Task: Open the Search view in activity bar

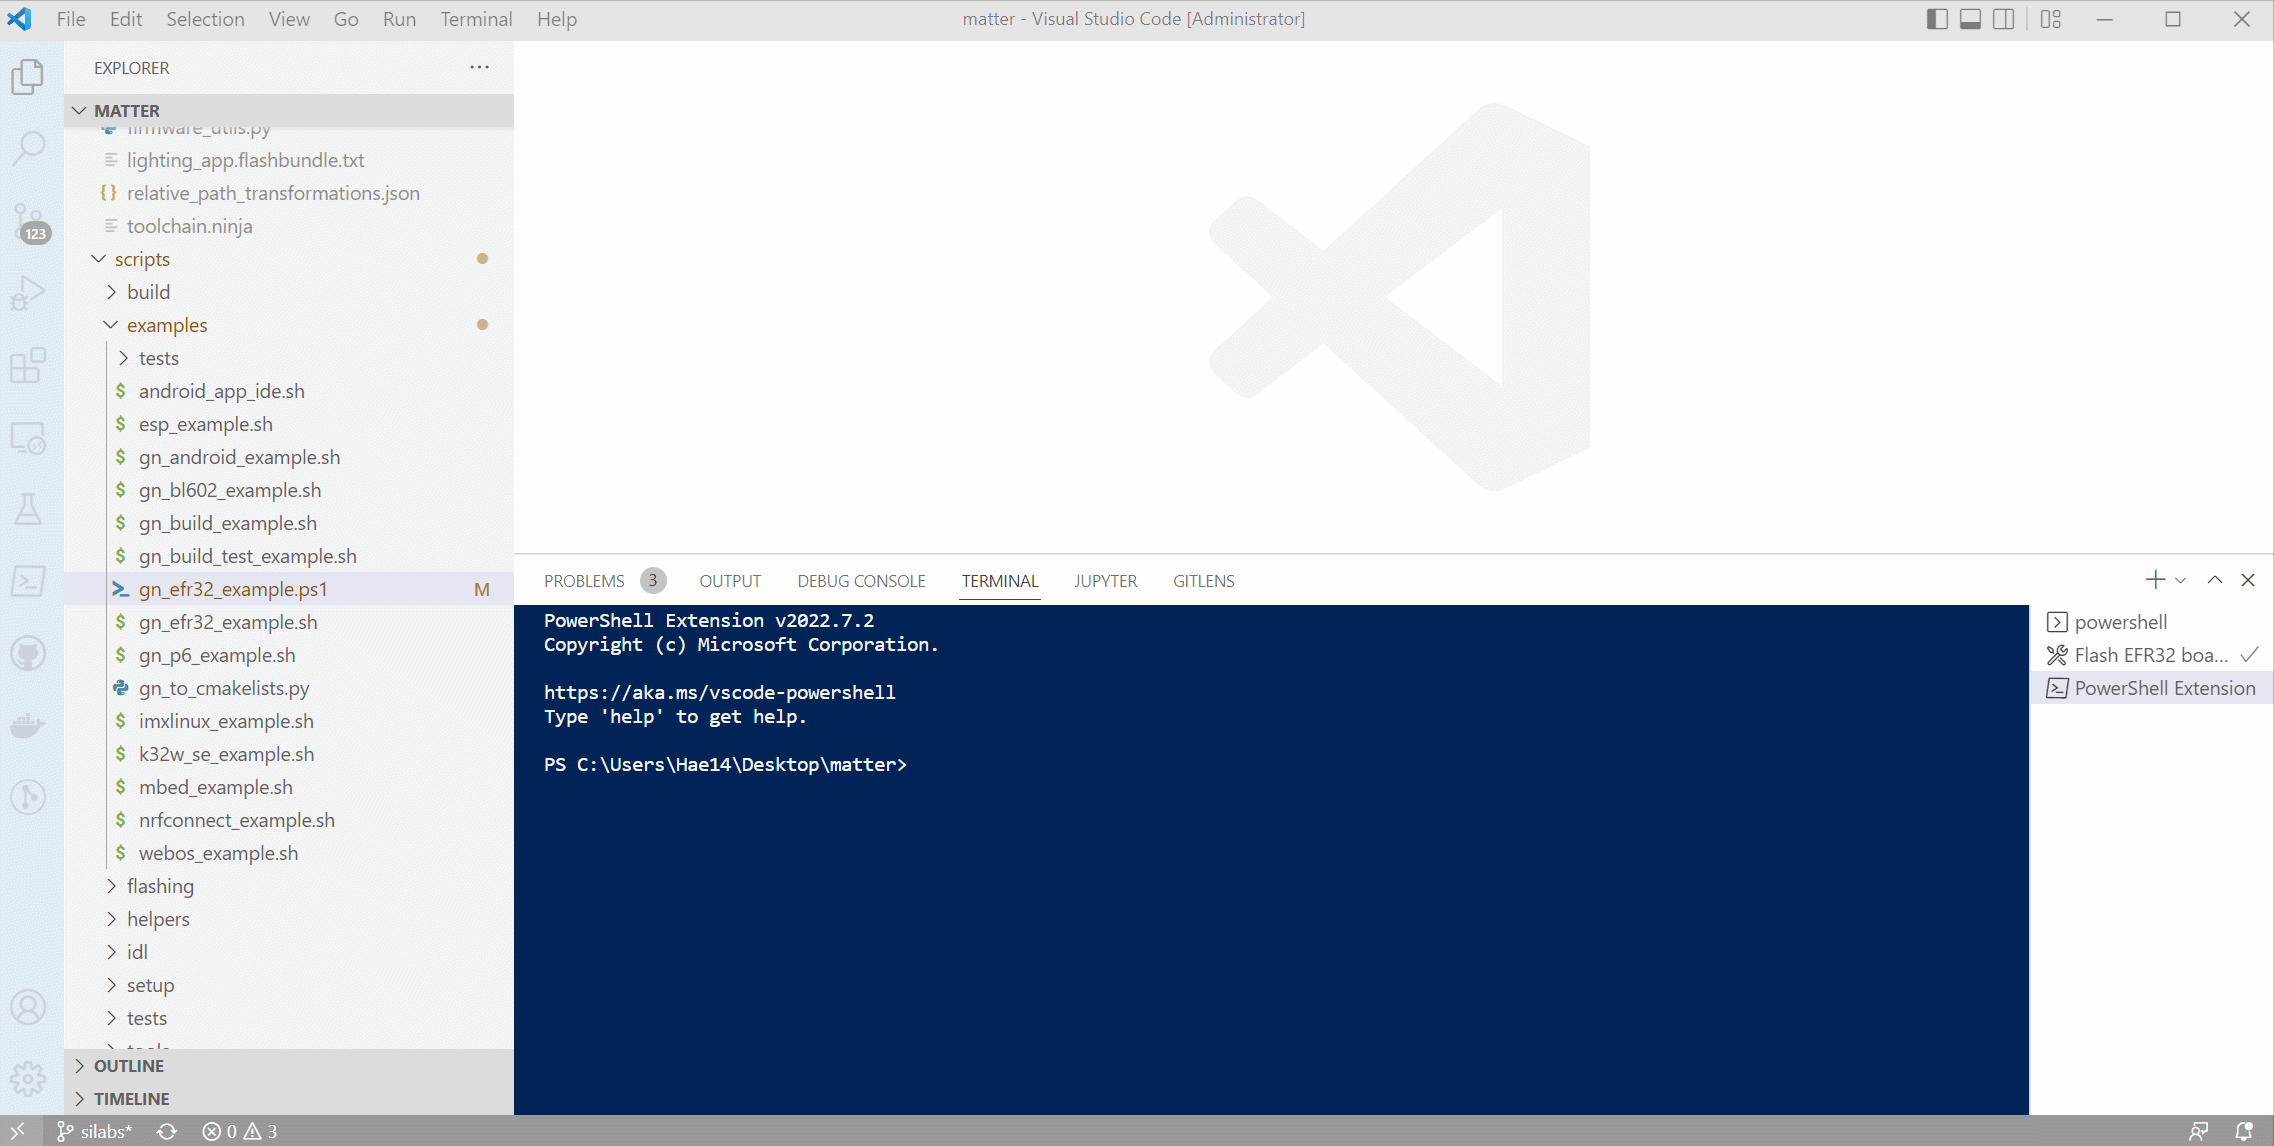Action: tap(28, 148)
